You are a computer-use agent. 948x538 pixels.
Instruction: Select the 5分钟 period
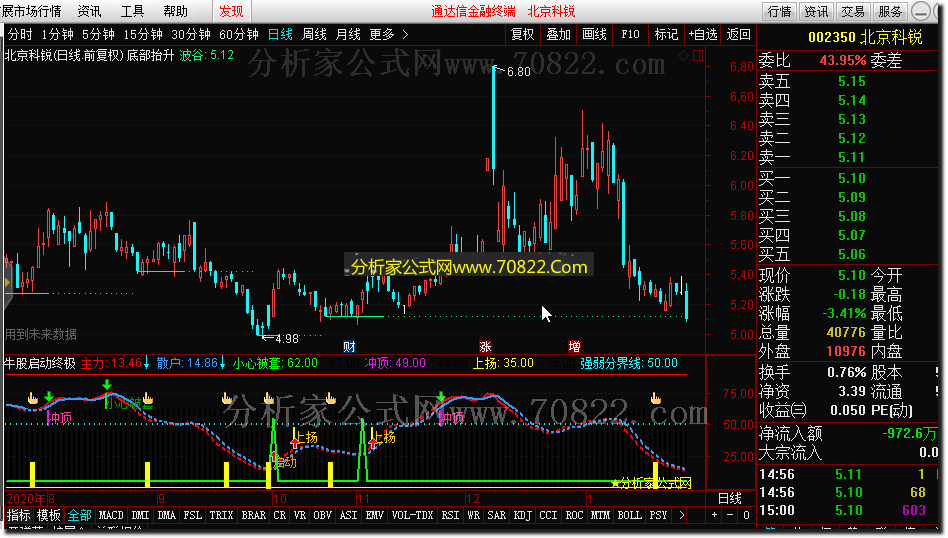(99, 34)
